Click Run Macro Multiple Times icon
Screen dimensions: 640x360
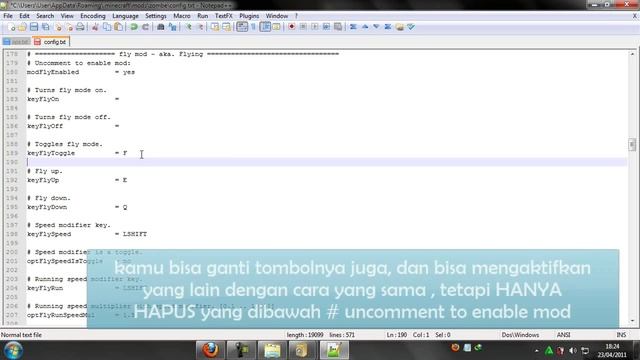(326, 27)
